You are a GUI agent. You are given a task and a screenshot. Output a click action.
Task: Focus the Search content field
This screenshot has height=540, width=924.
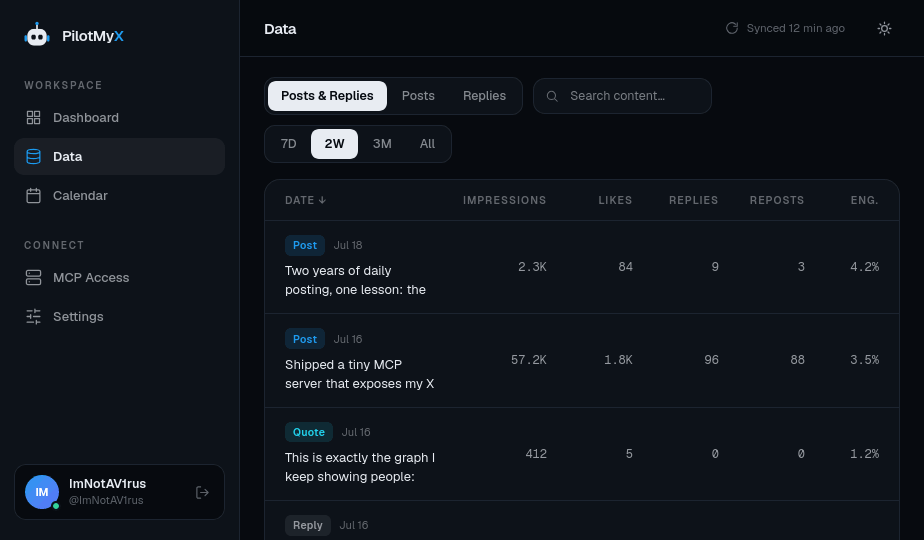pos(622,96)
